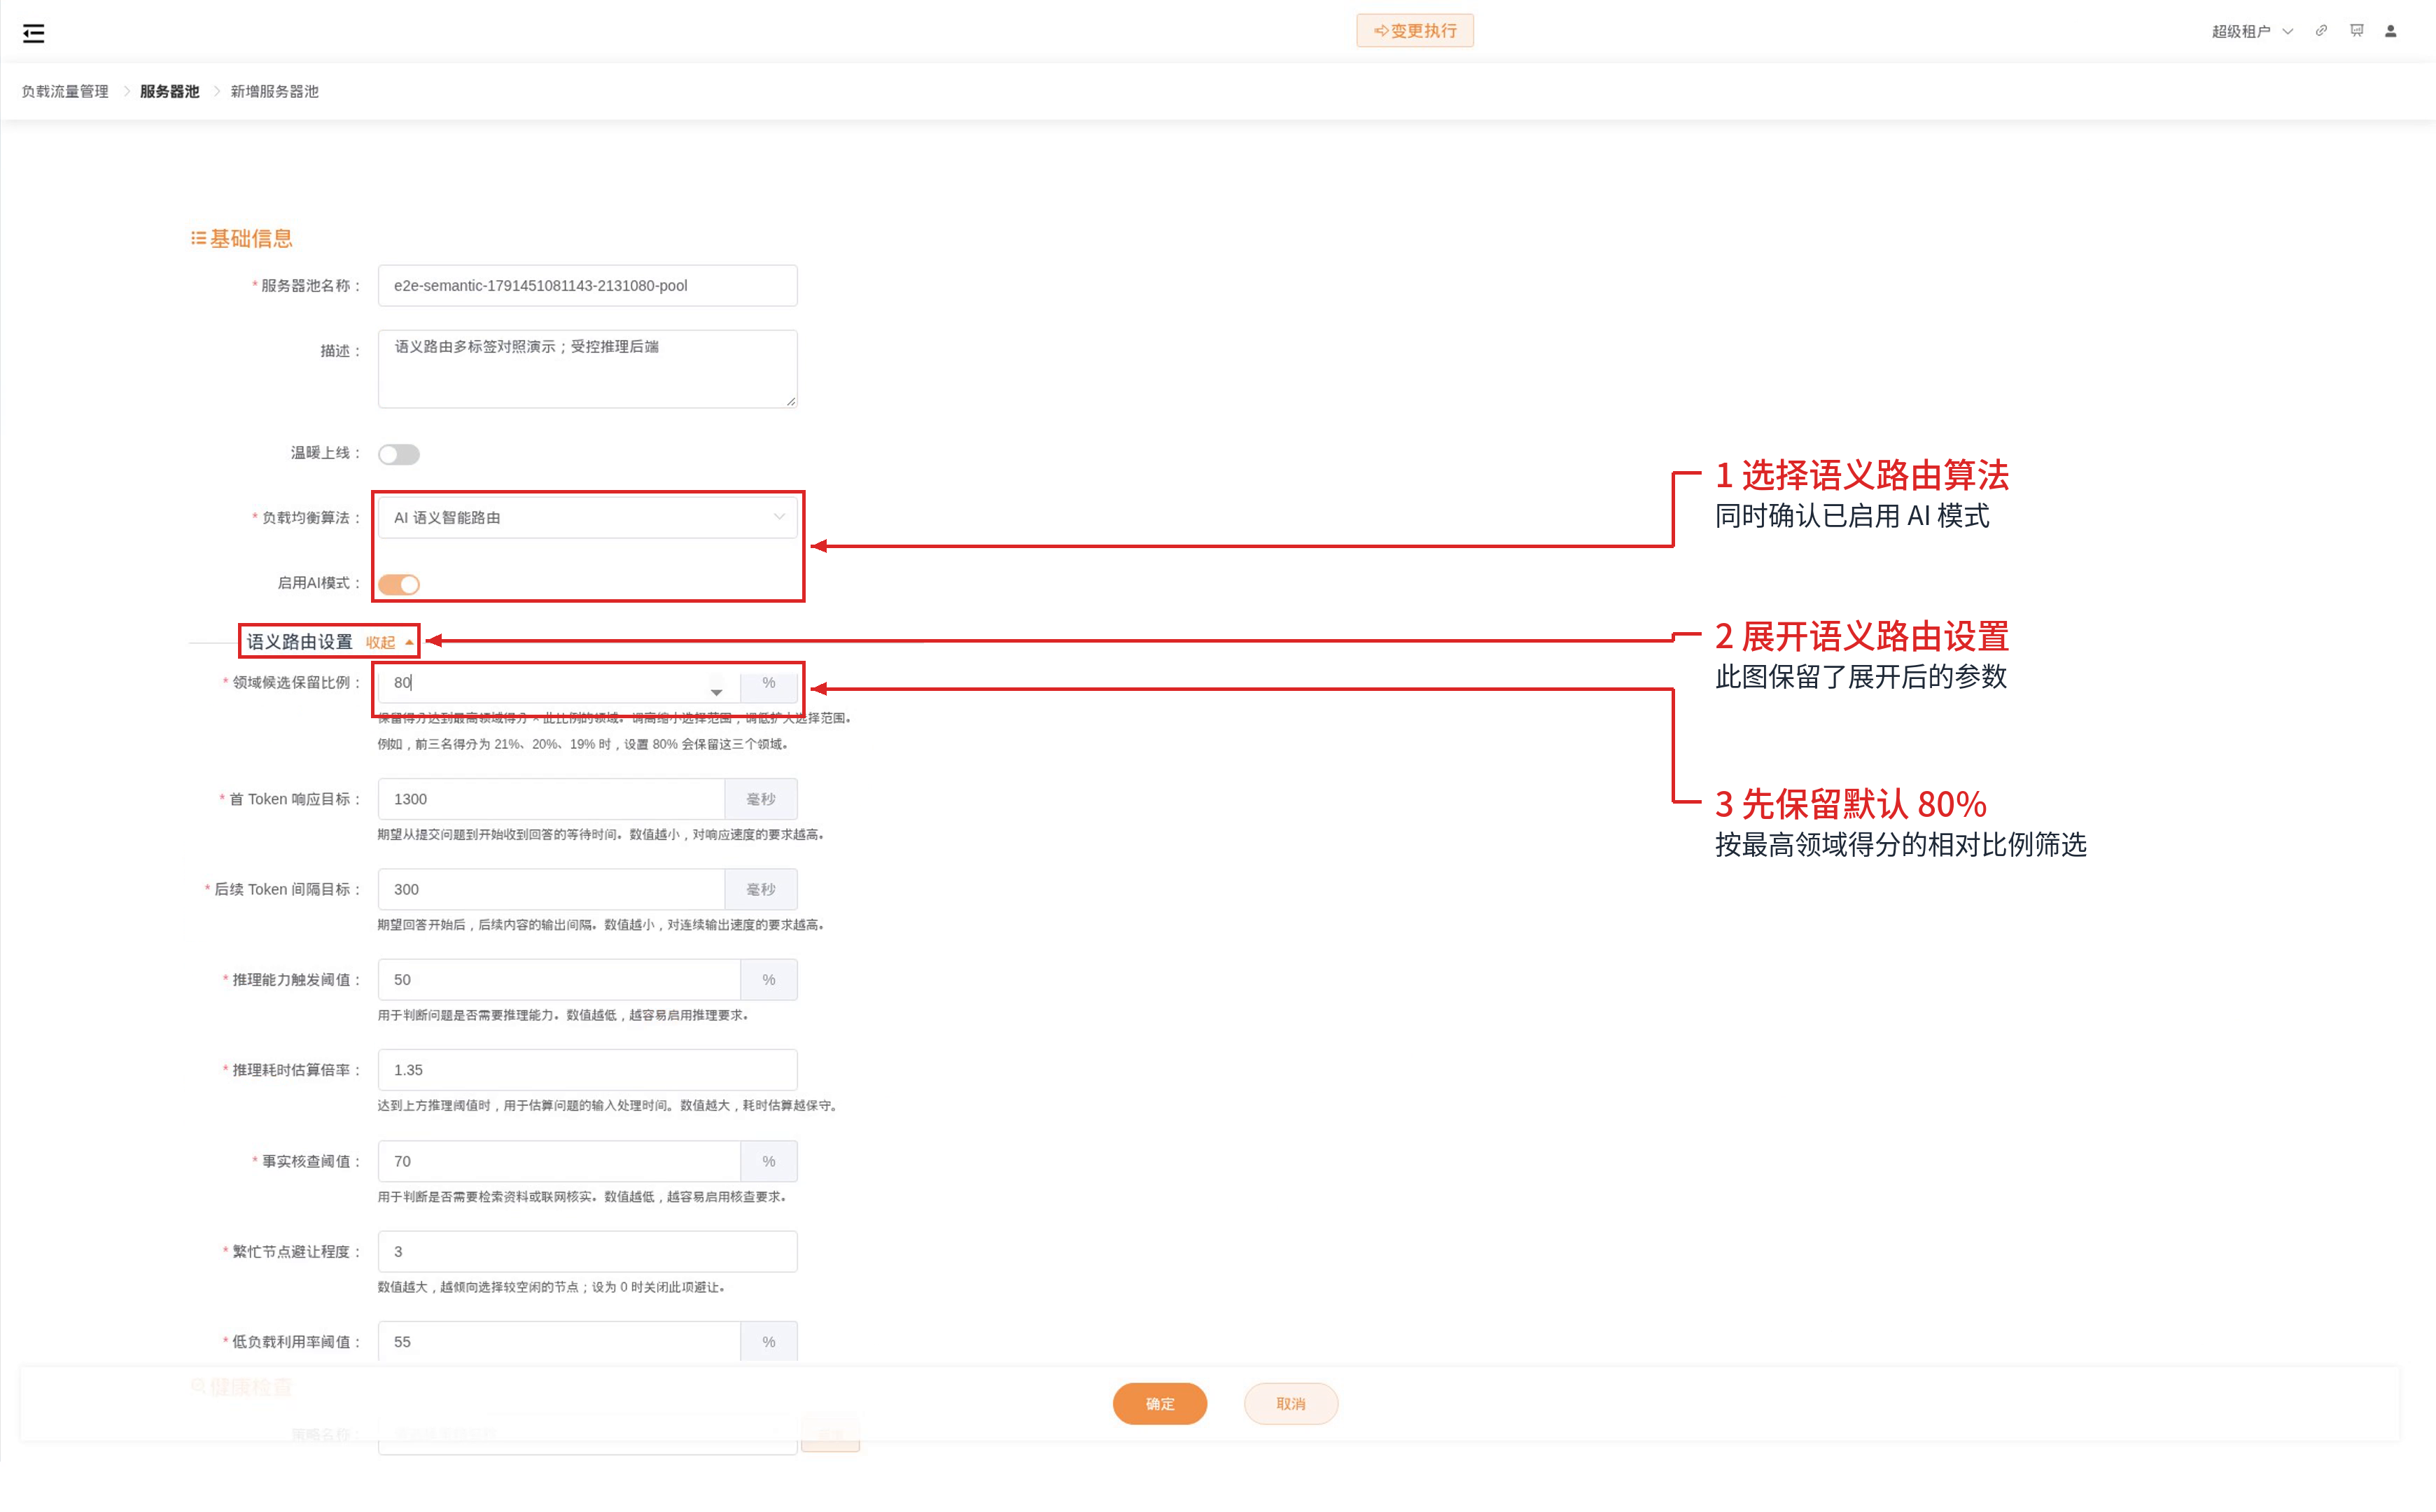
Task: Go to 服务器池 breadcrumb
Action: (x=169, y=91)
